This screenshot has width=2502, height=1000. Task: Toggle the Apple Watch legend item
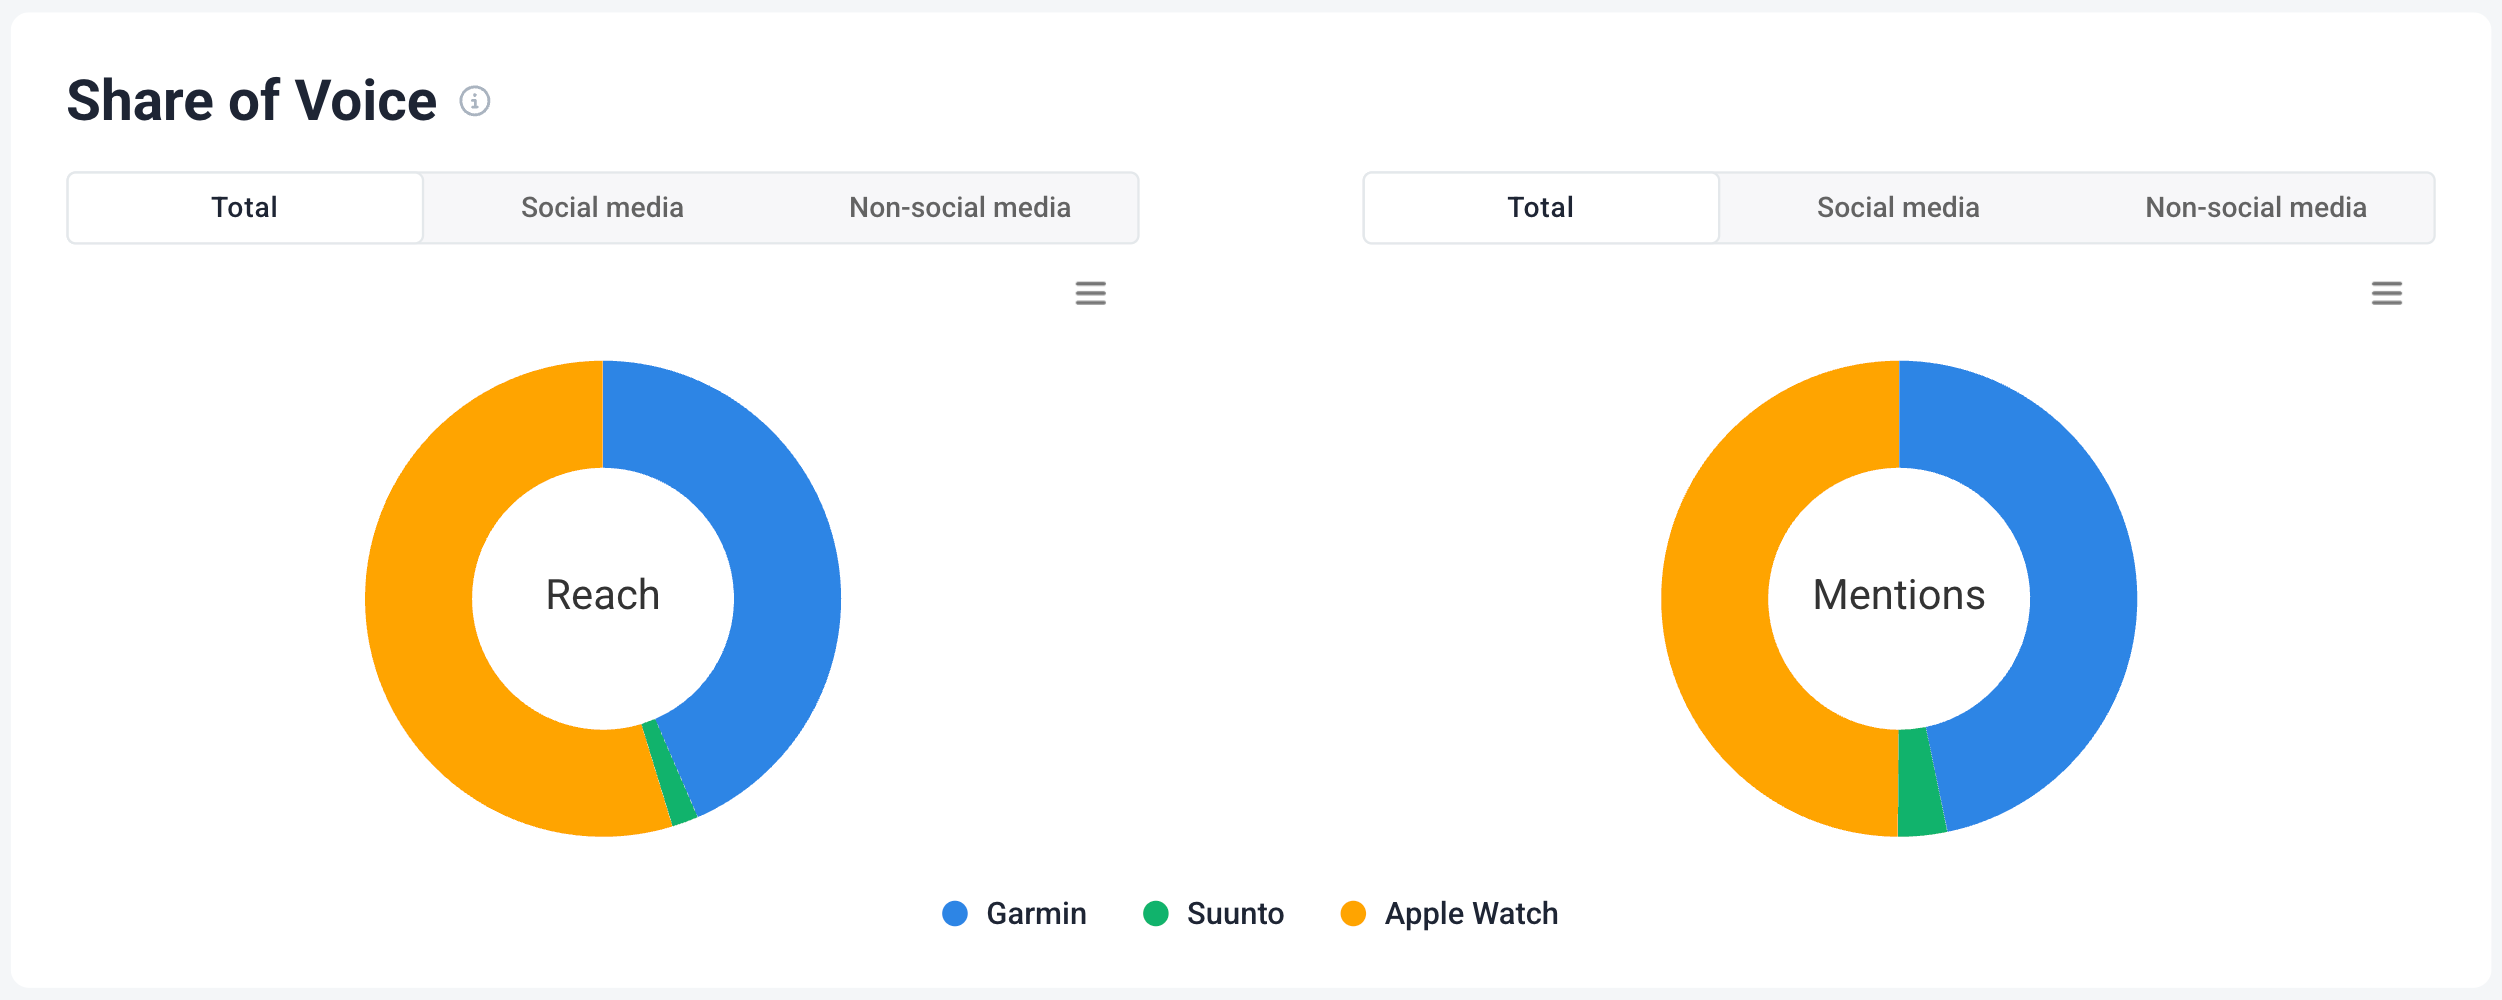(1449, 913)
